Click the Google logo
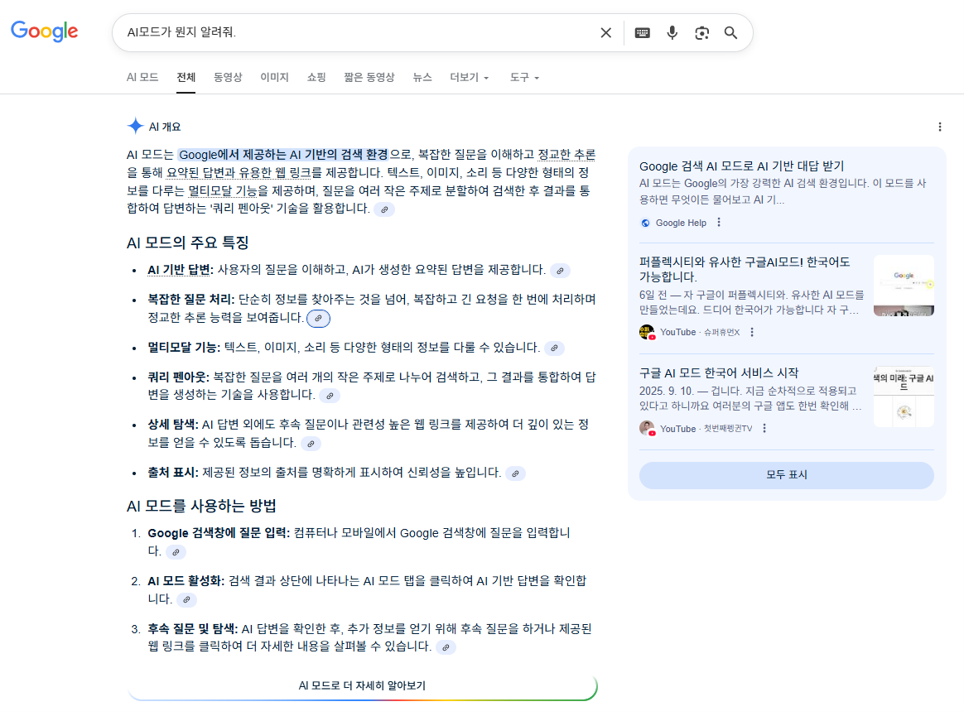The image size is (964, 712). (44, 31)
